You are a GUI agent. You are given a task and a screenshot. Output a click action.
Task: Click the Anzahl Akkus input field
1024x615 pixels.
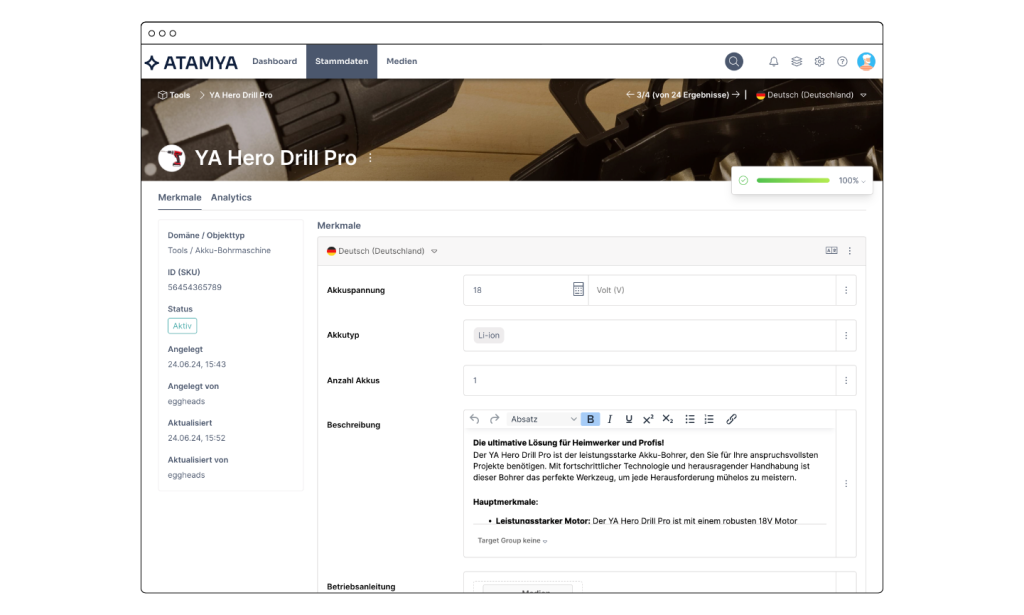pyautogui.click(x=650, y=381)
